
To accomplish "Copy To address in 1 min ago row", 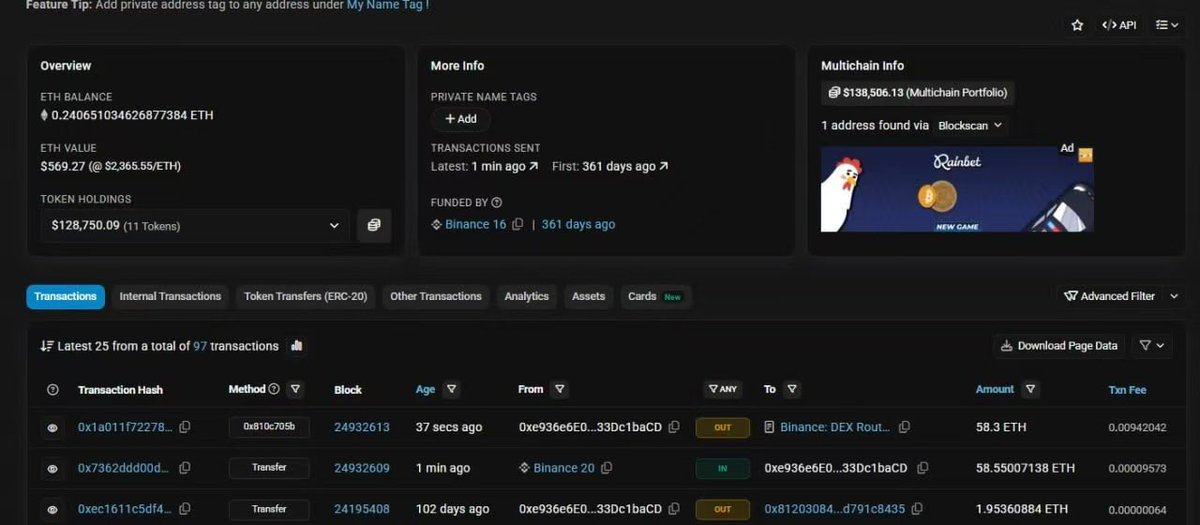I will point(922,468).
